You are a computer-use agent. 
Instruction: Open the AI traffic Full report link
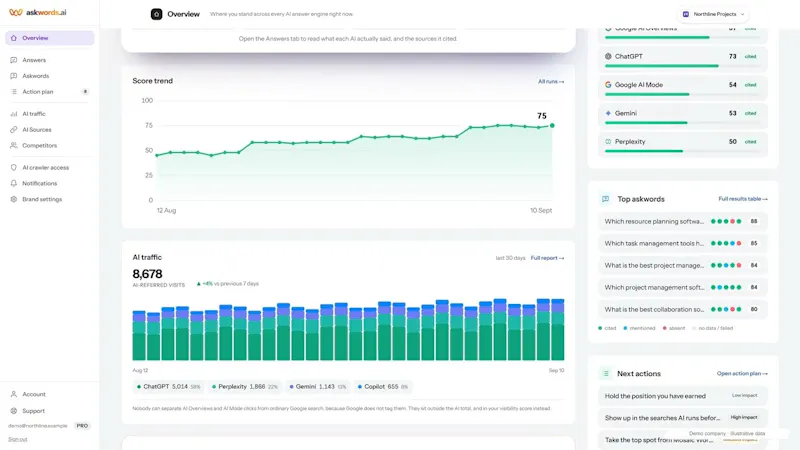pos(547,258)
